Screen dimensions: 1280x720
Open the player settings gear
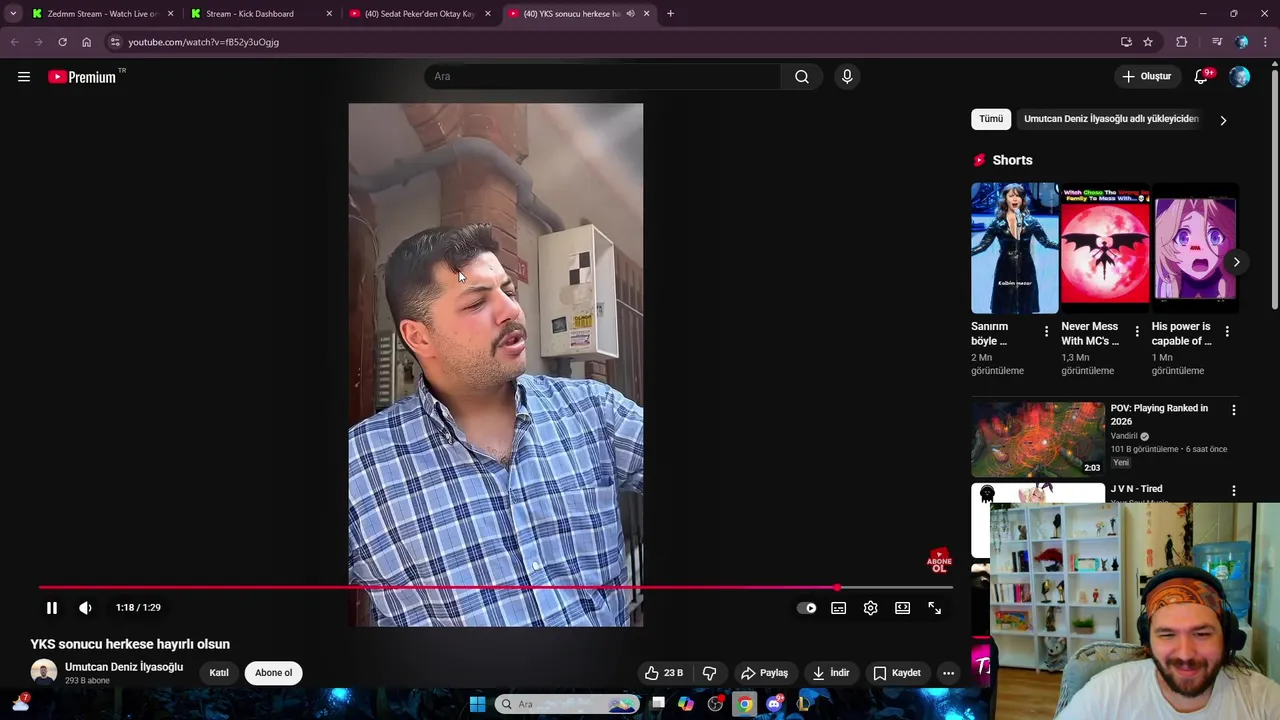[871, 608]
